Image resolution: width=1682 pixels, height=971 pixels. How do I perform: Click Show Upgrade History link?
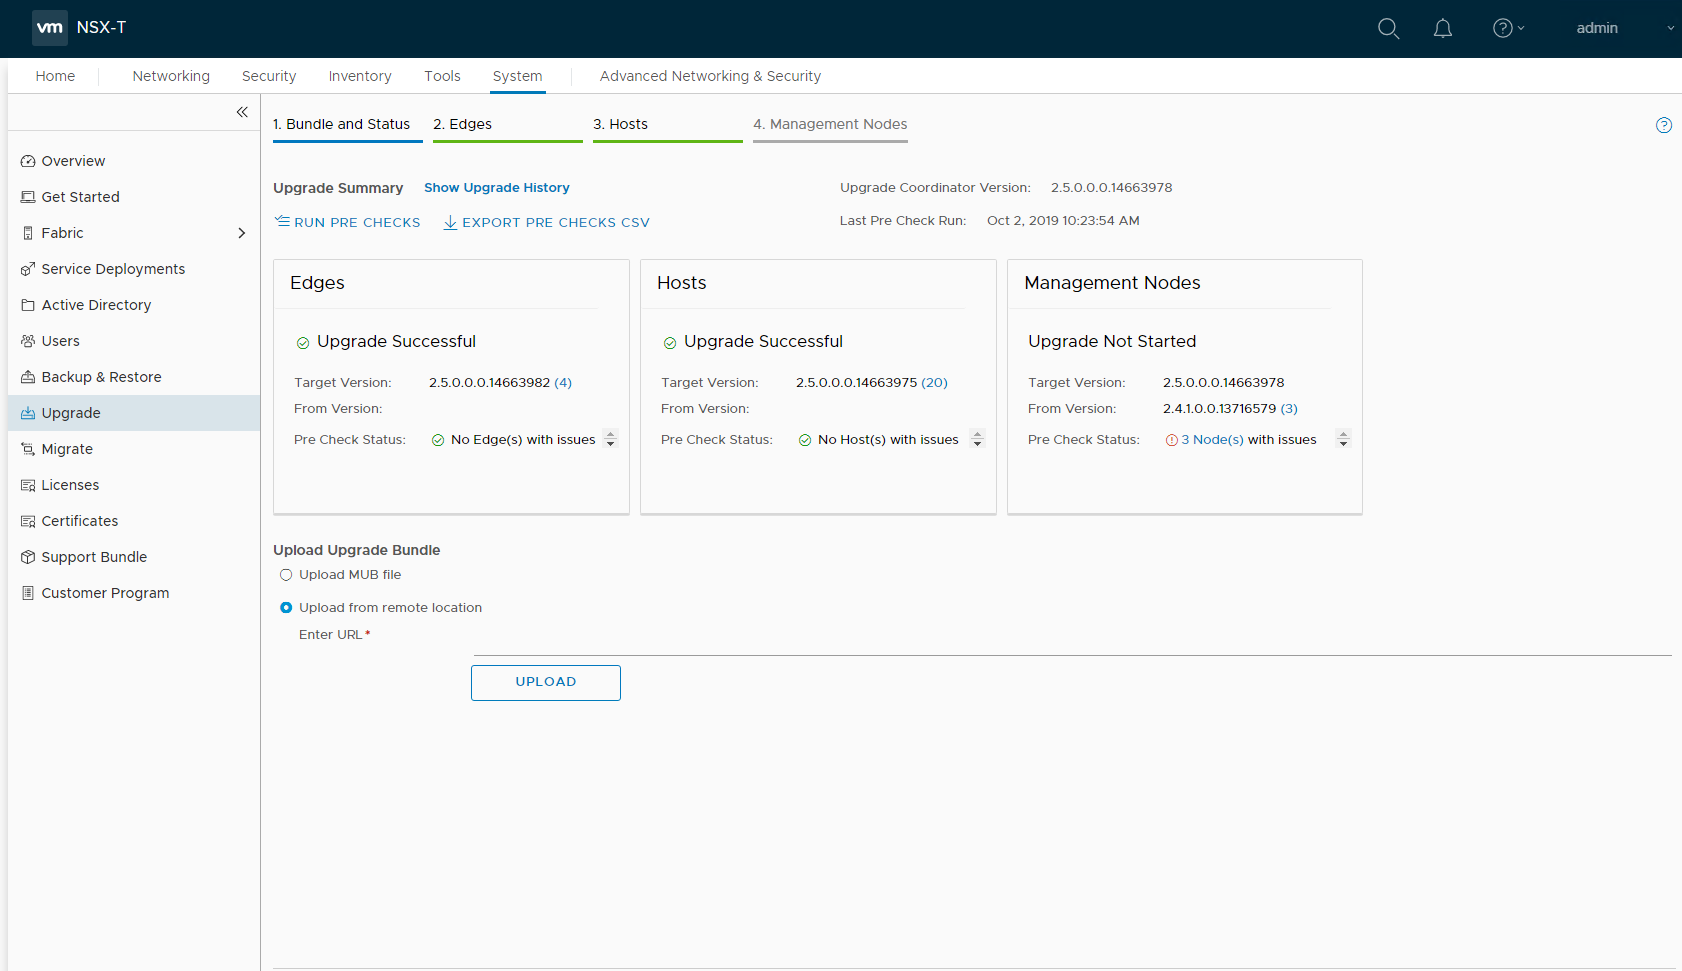[496, 188]
